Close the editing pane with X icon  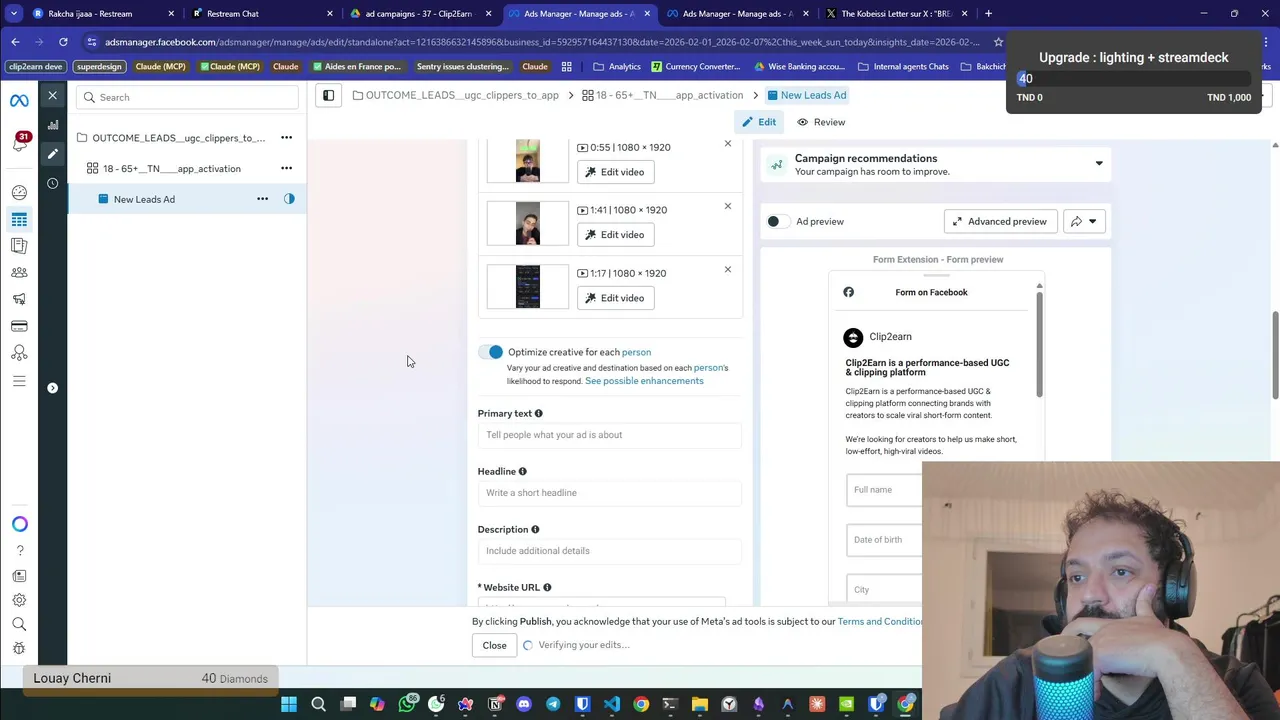[53, 96]
